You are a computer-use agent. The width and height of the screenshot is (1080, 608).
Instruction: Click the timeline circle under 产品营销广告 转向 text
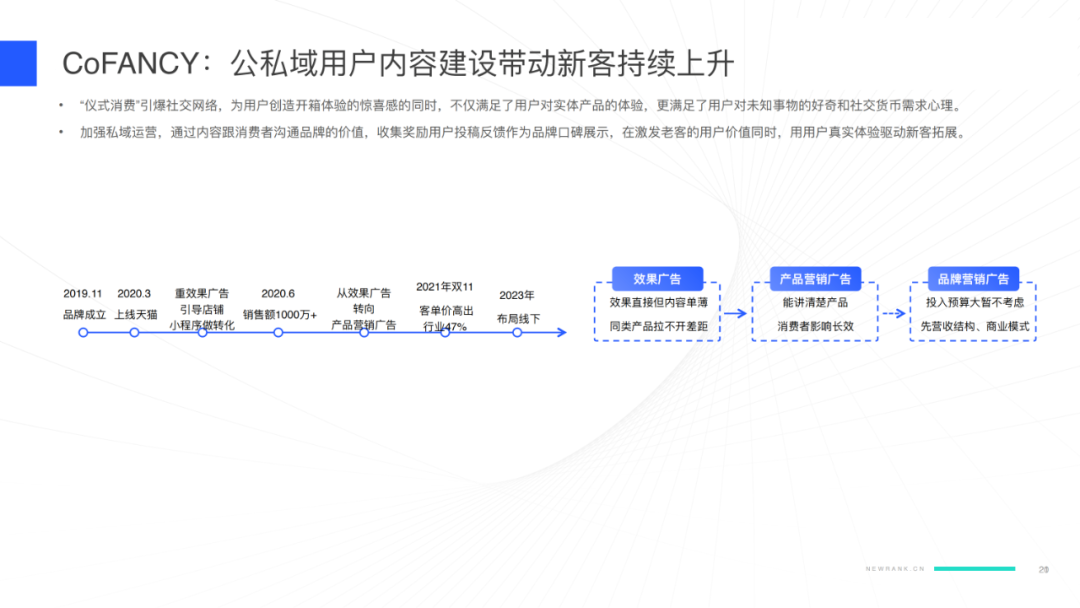(364, 333)
